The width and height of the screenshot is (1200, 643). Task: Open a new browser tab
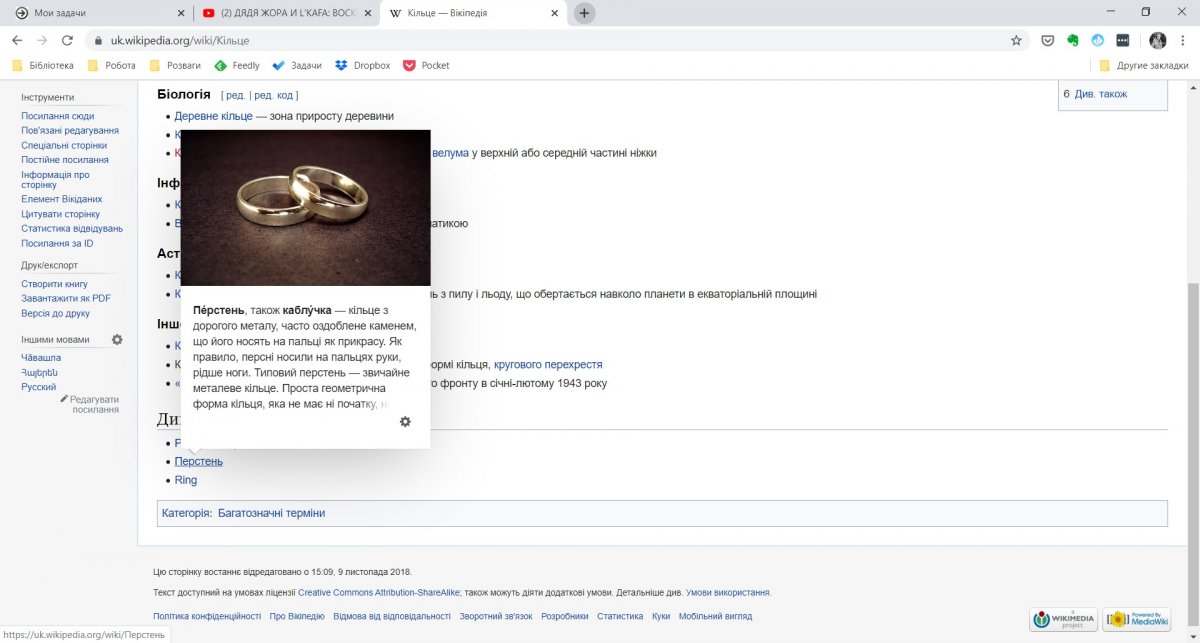pos(584,13)
